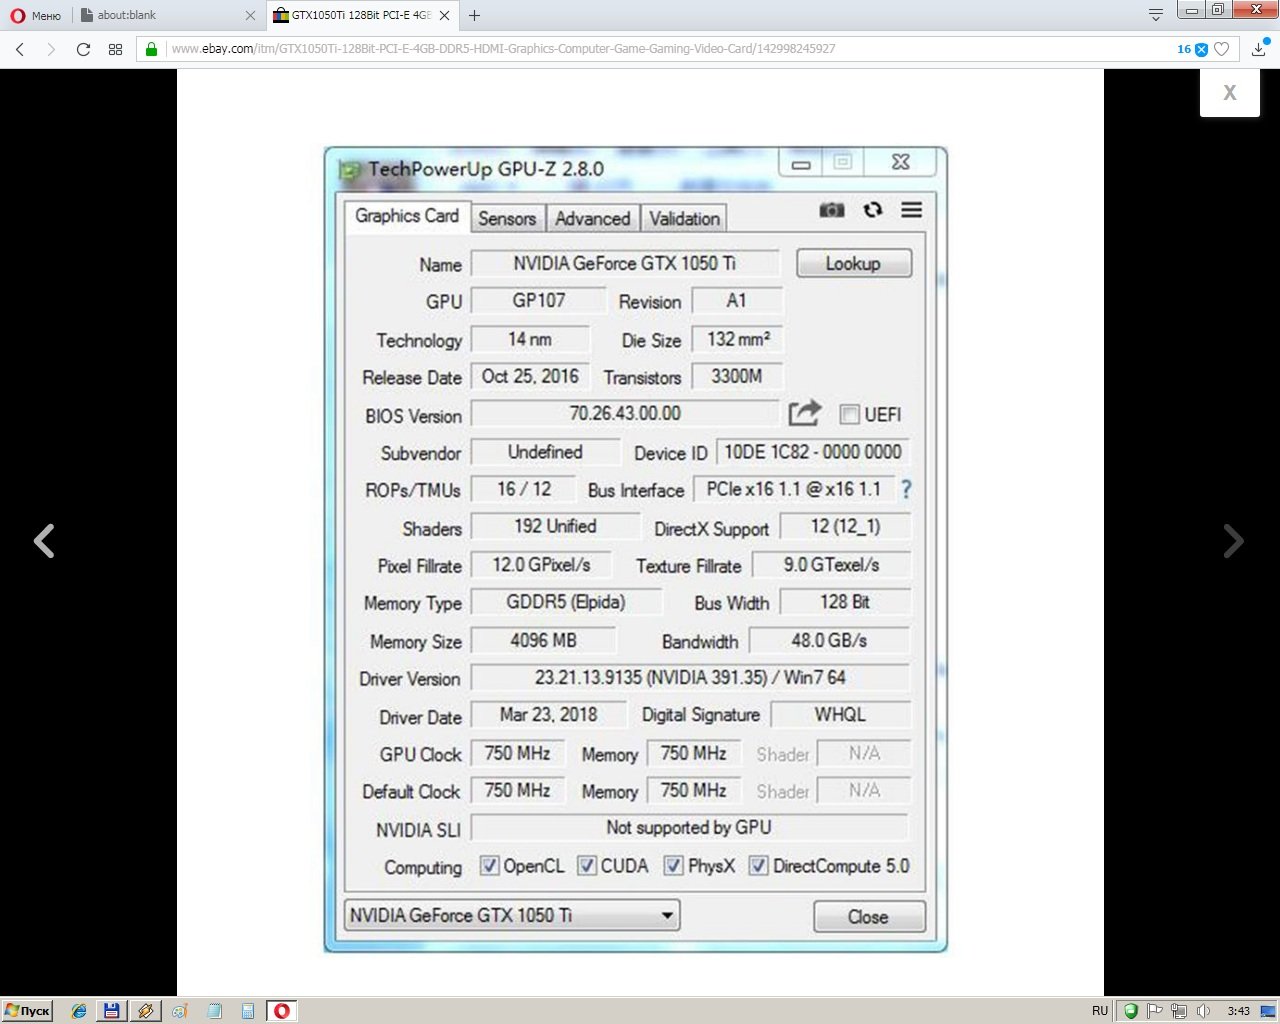The height and width of the screenshot is (1024, 1280).
Task: Open the network tray icon
Action: [1179, 1011]
